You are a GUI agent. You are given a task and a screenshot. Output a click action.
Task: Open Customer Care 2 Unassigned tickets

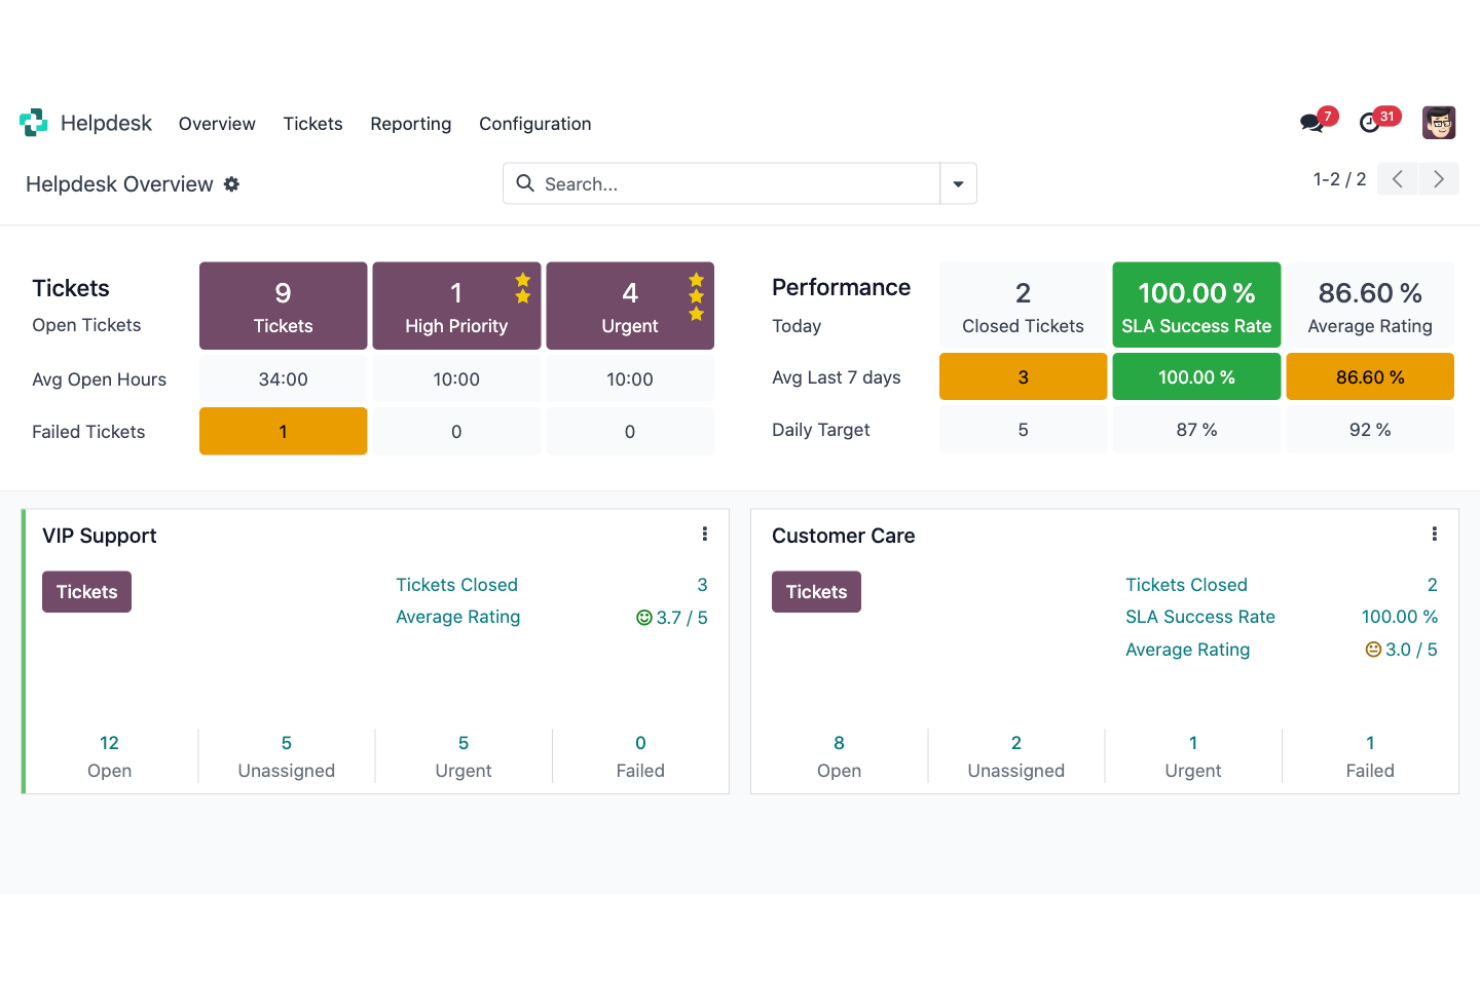point(1016,757)
